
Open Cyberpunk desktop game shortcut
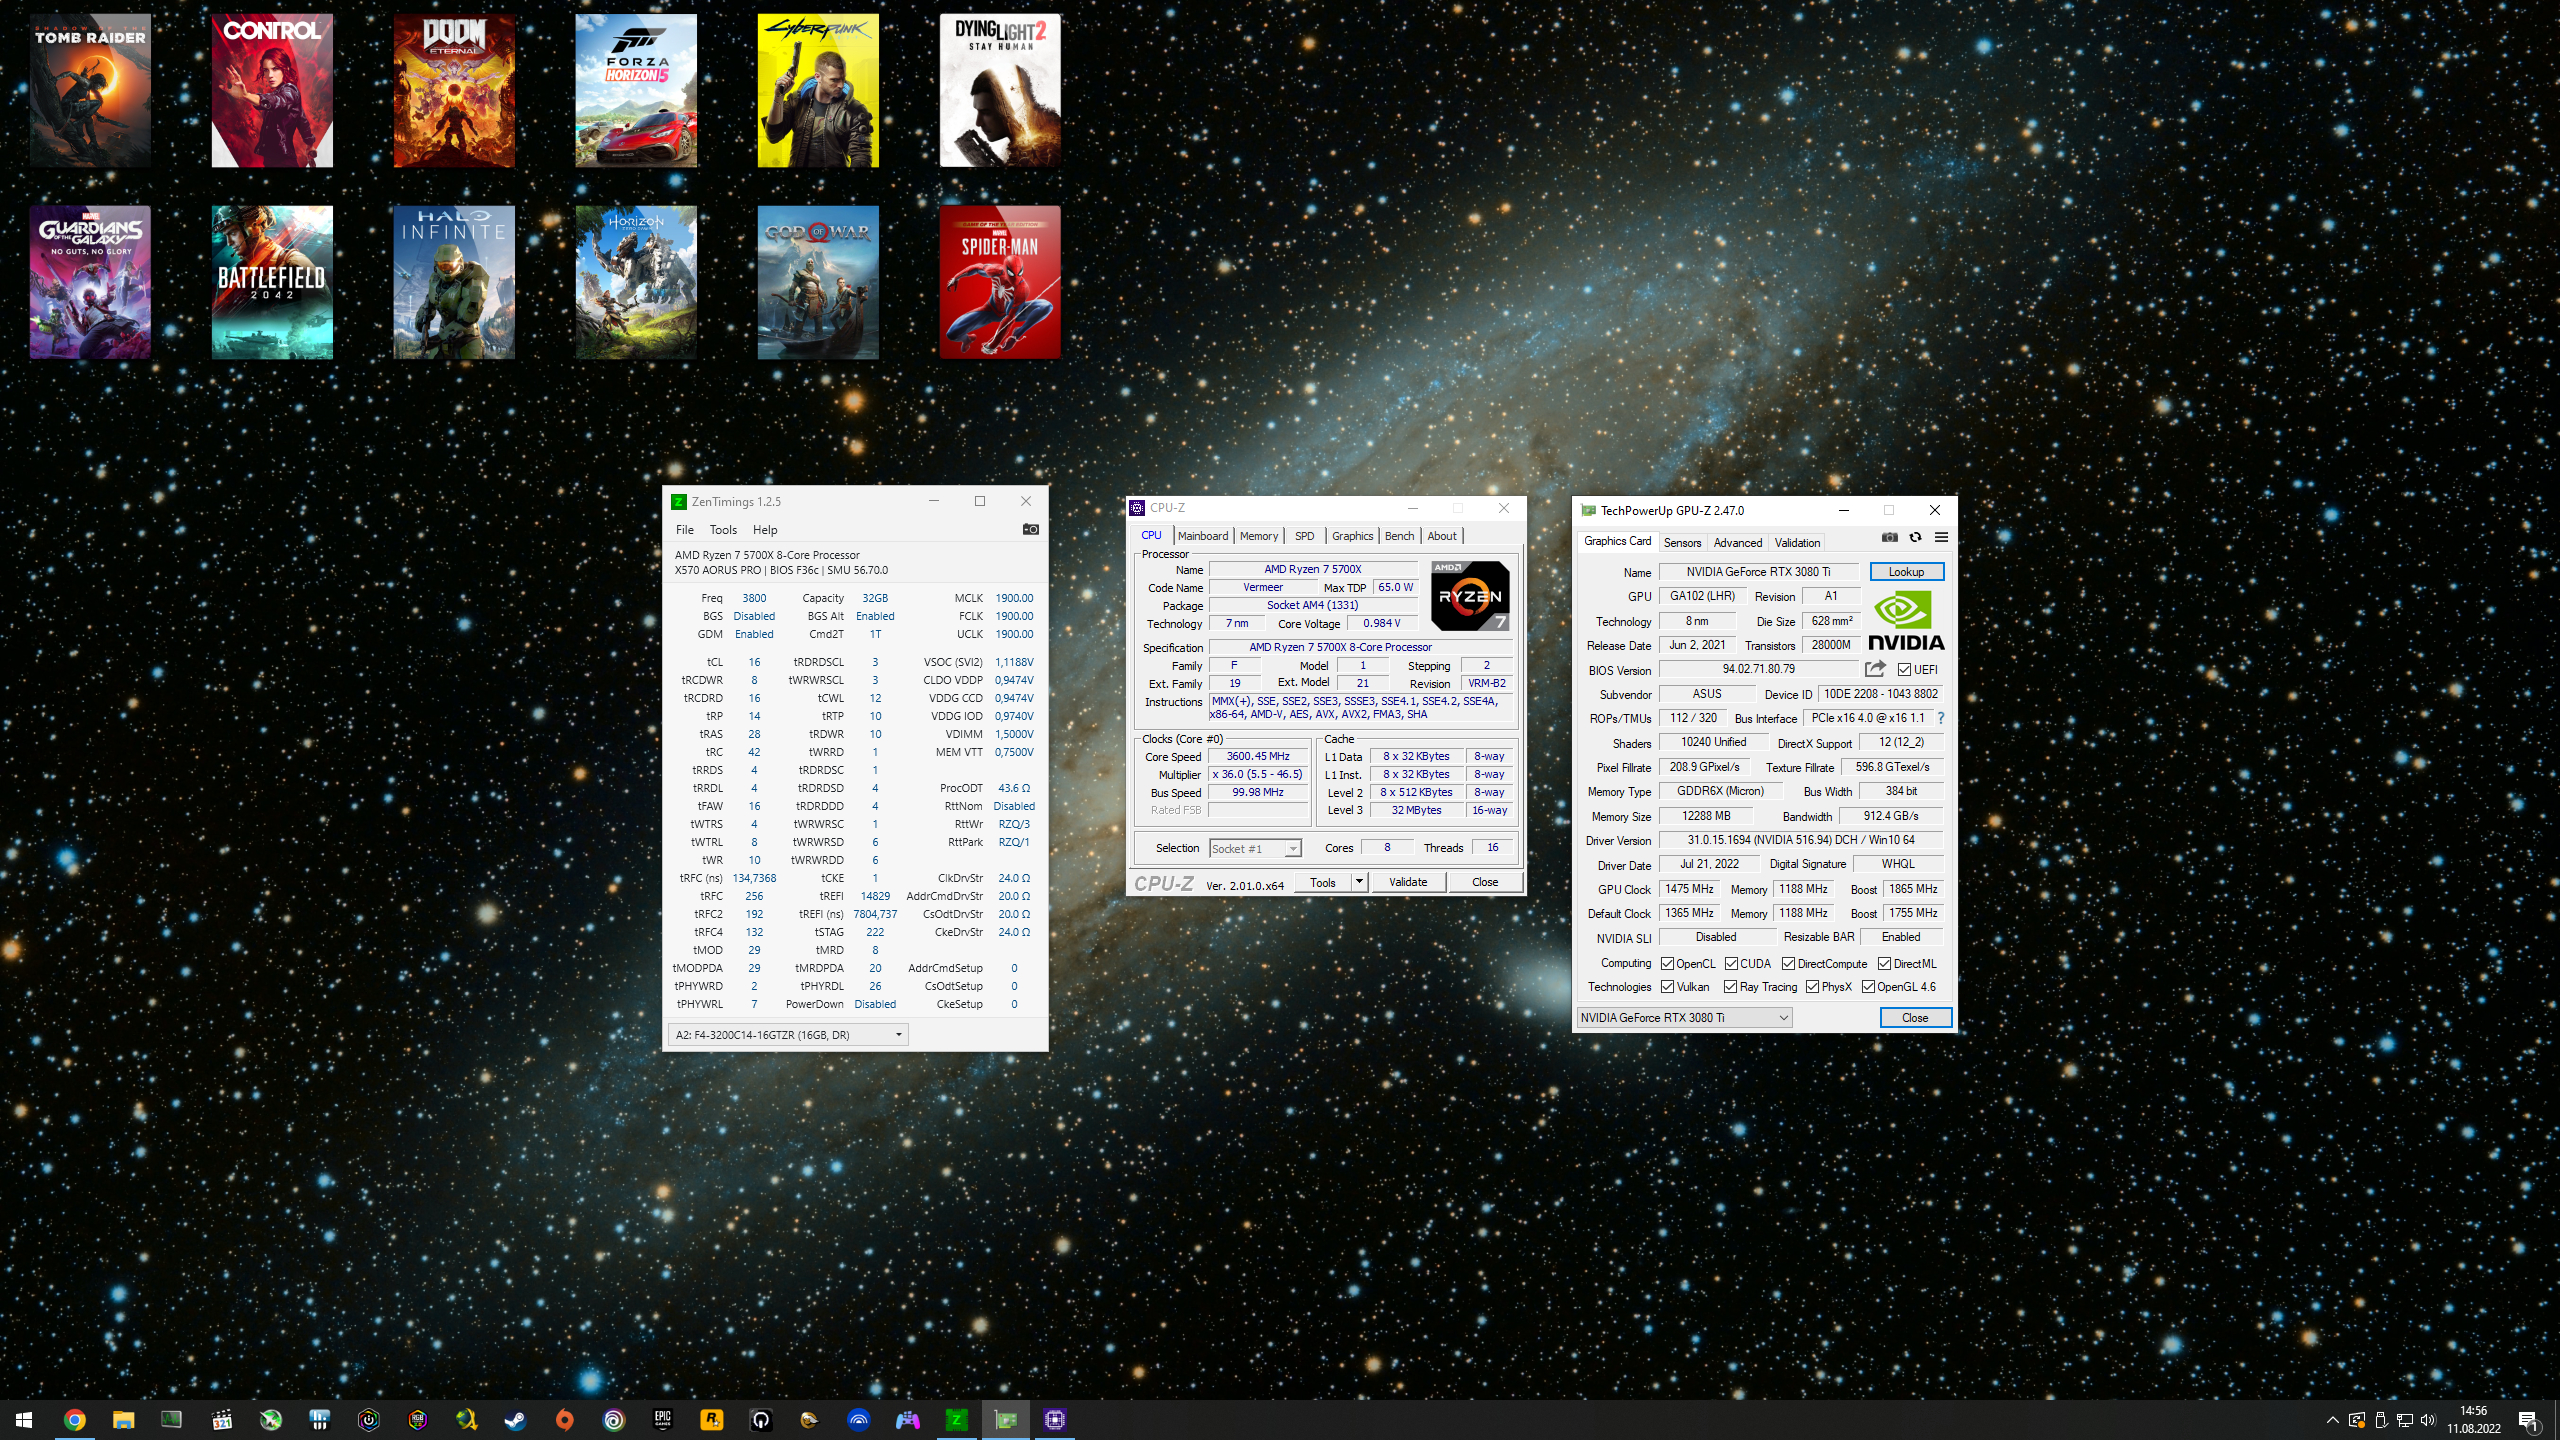pos(818,90)
